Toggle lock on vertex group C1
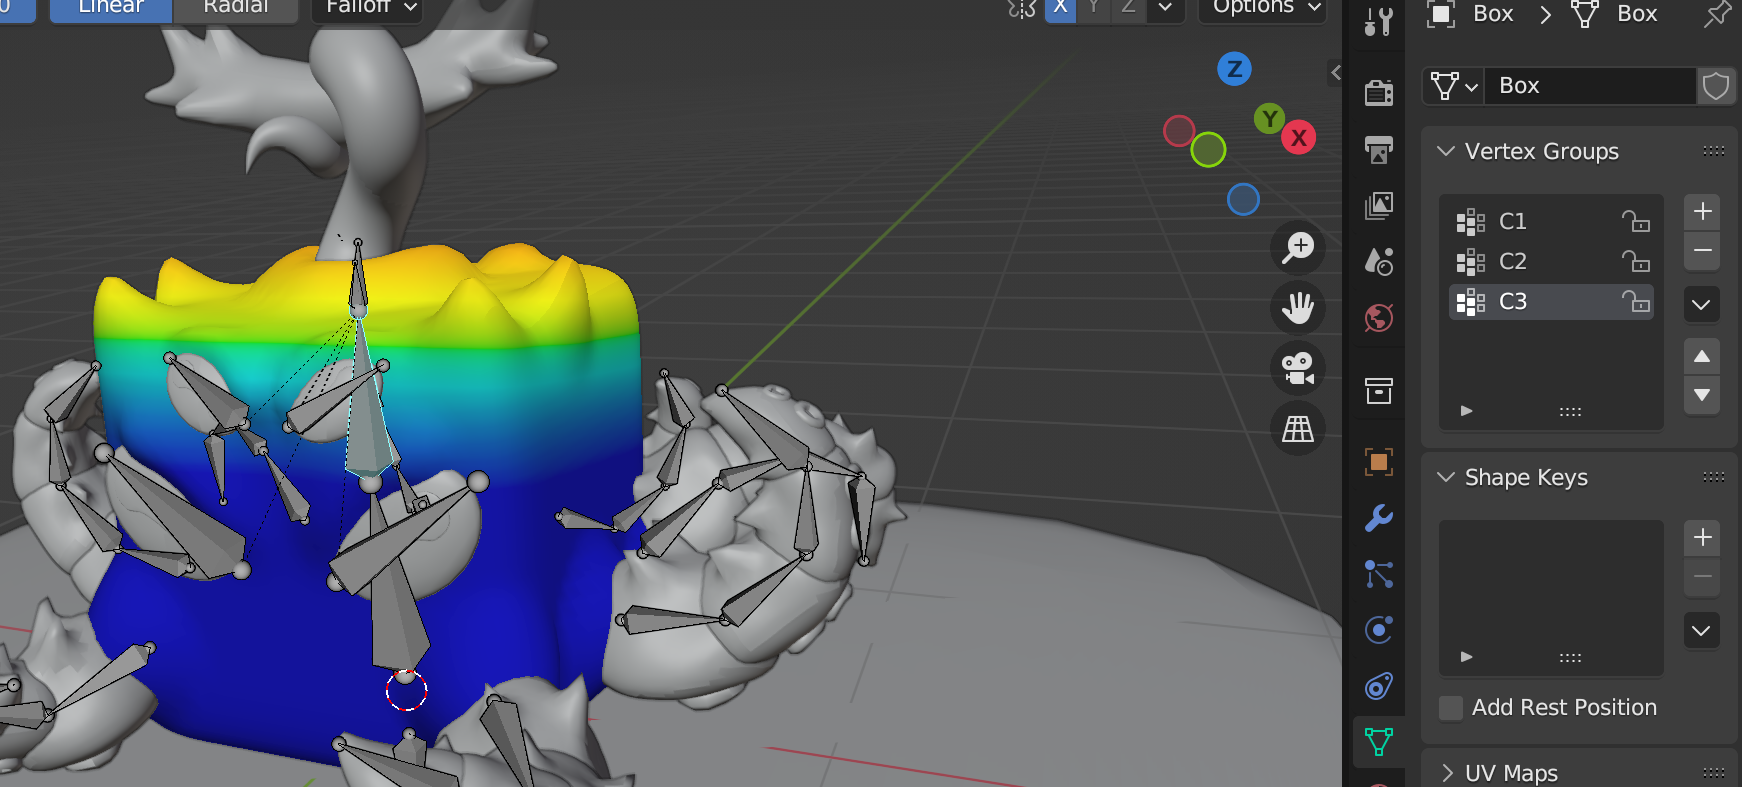The width and height of the screenshot is (1742, 787). (1636, 221)
